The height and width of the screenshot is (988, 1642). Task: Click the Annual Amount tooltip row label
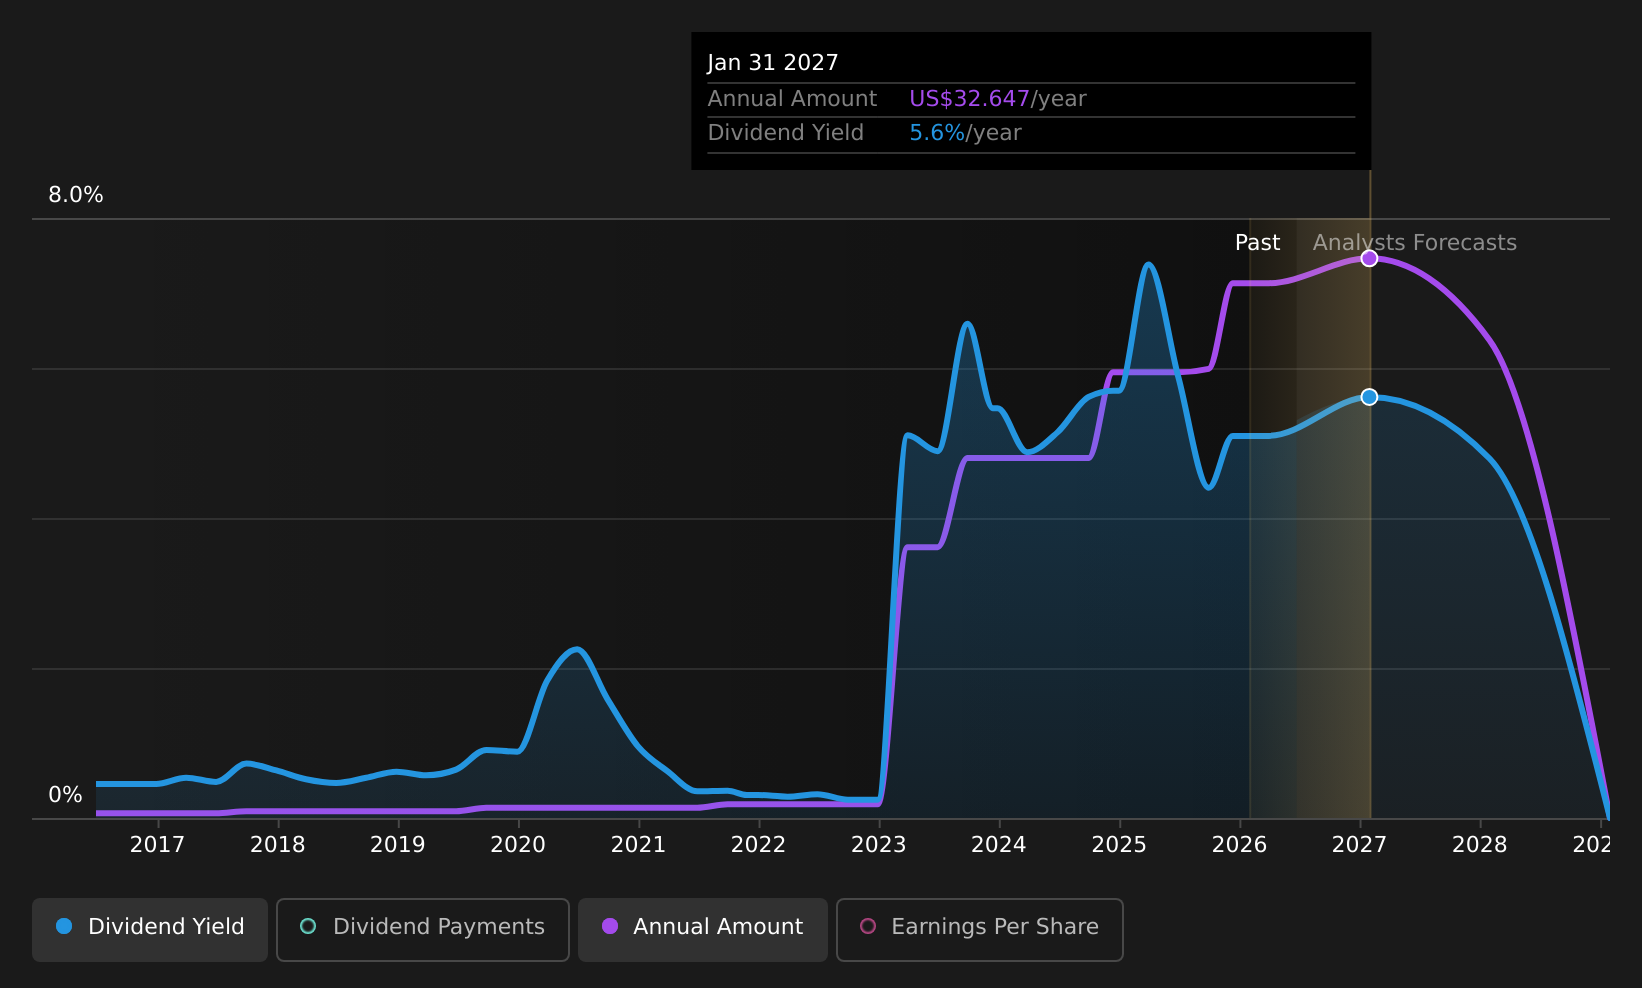click(x=792, y=99)
